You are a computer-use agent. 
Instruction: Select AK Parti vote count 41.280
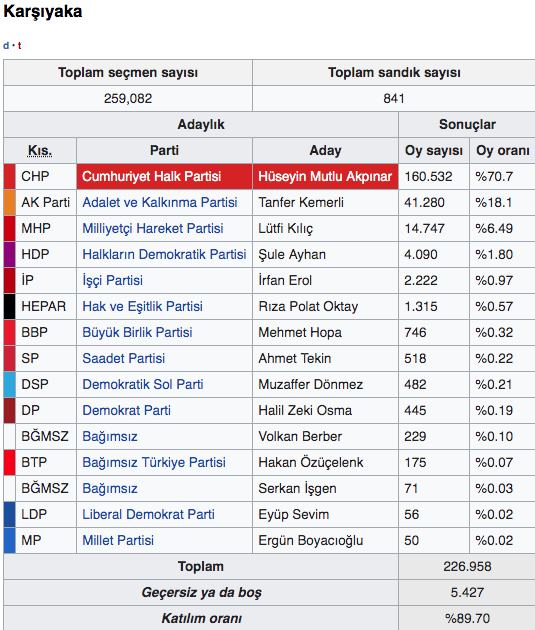pos(424,202)
